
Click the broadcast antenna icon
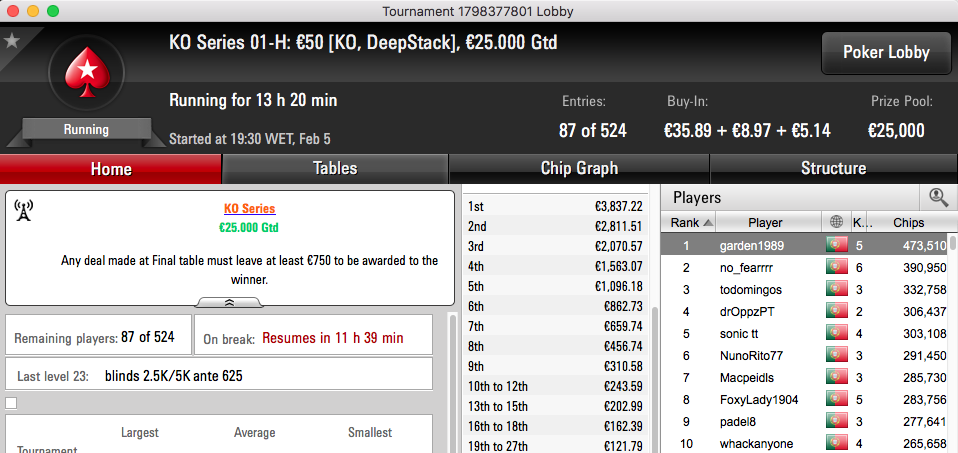coord(23,211)
